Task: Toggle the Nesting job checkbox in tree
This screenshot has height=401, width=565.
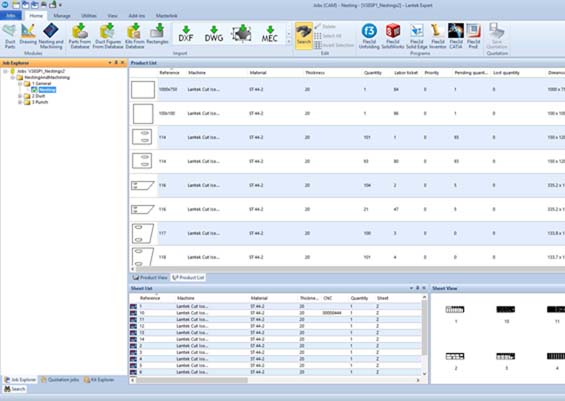Action: coord(34,90)
